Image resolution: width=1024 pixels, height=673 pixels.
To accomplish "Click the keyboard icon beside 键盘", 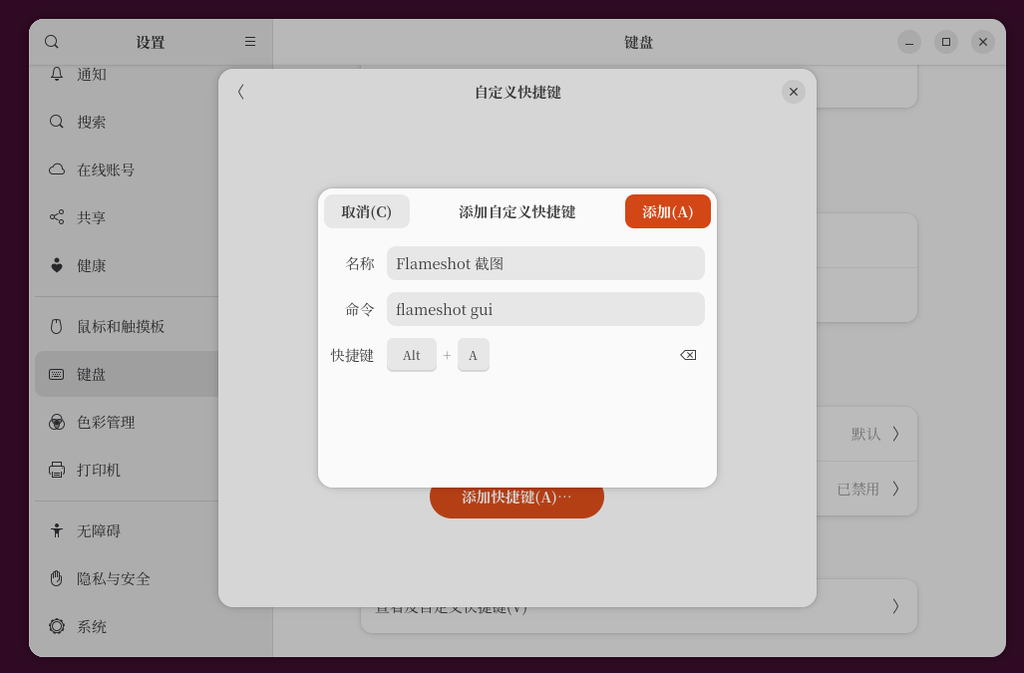I will 57,374.
